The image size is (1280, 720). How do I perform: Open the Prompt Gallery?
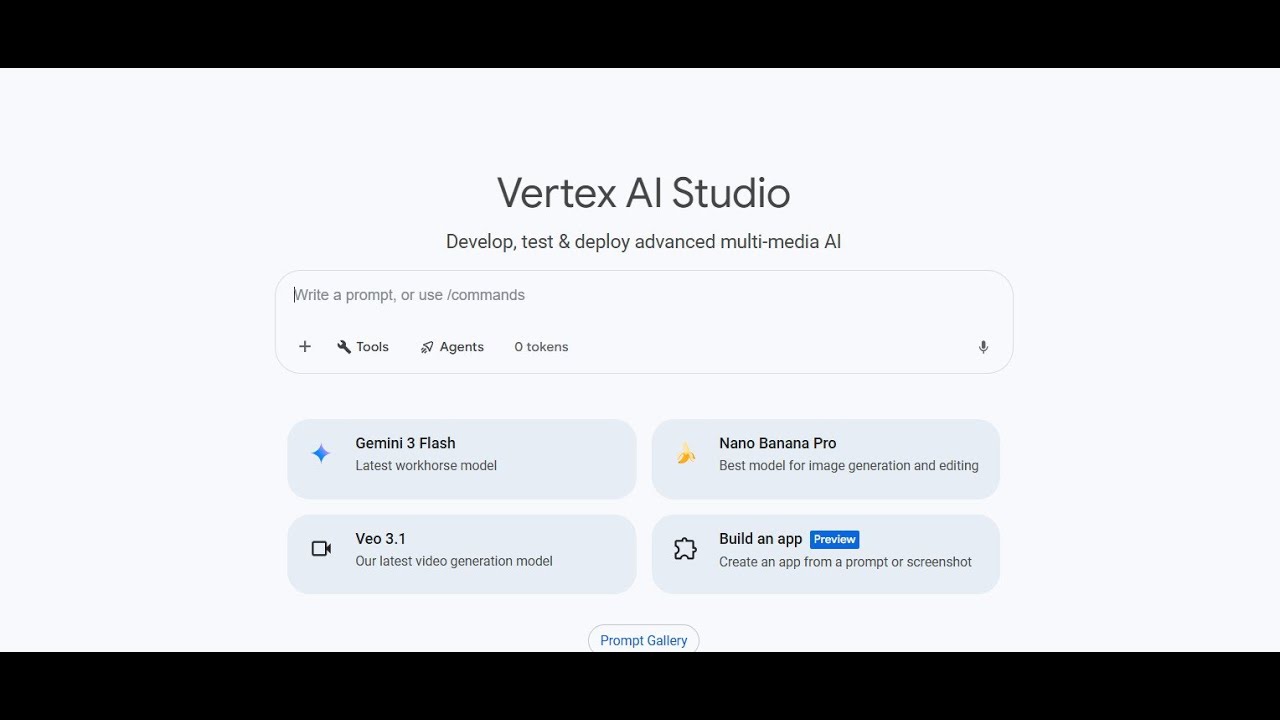644,640
